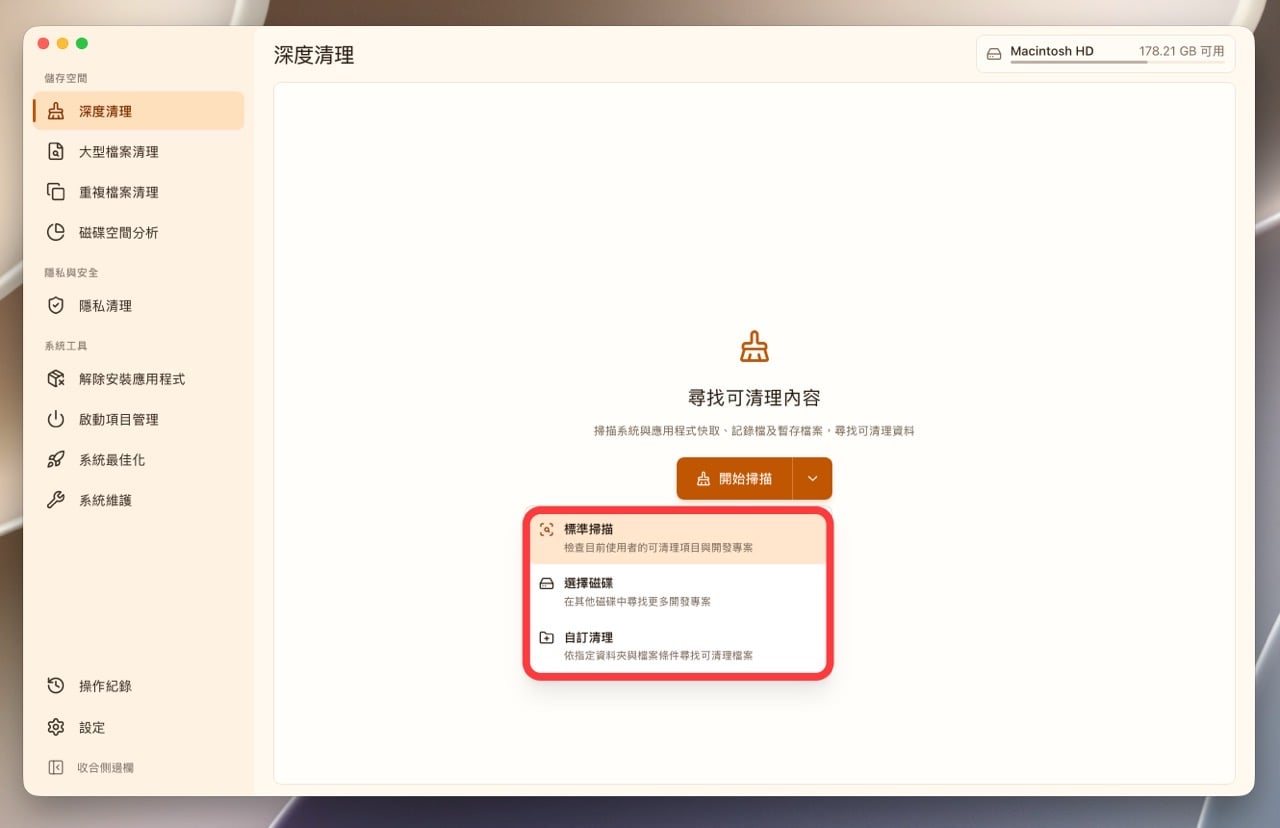Click the 自訂清理 folder icon in menu
Screen dimensions: 1280x828
(546, 638)
